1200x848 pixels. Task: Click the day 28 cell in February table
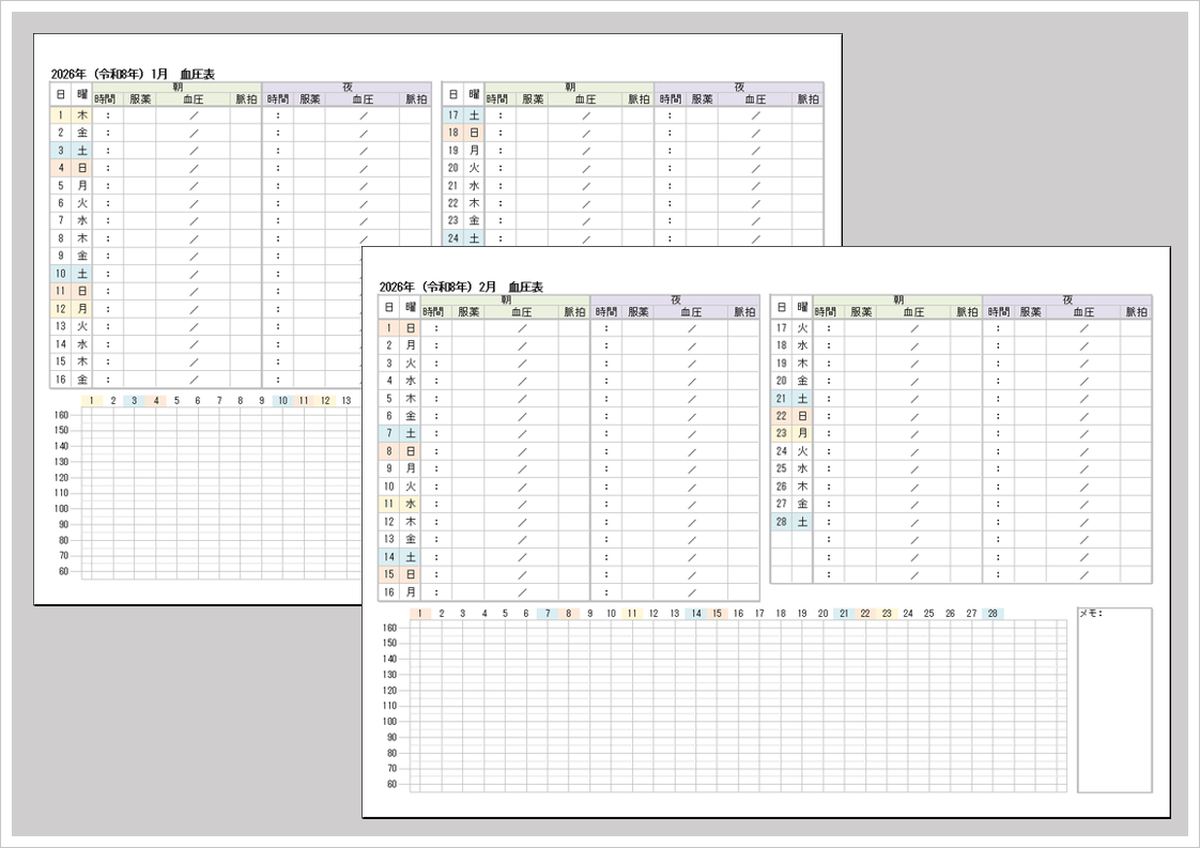tap(781, 522)
